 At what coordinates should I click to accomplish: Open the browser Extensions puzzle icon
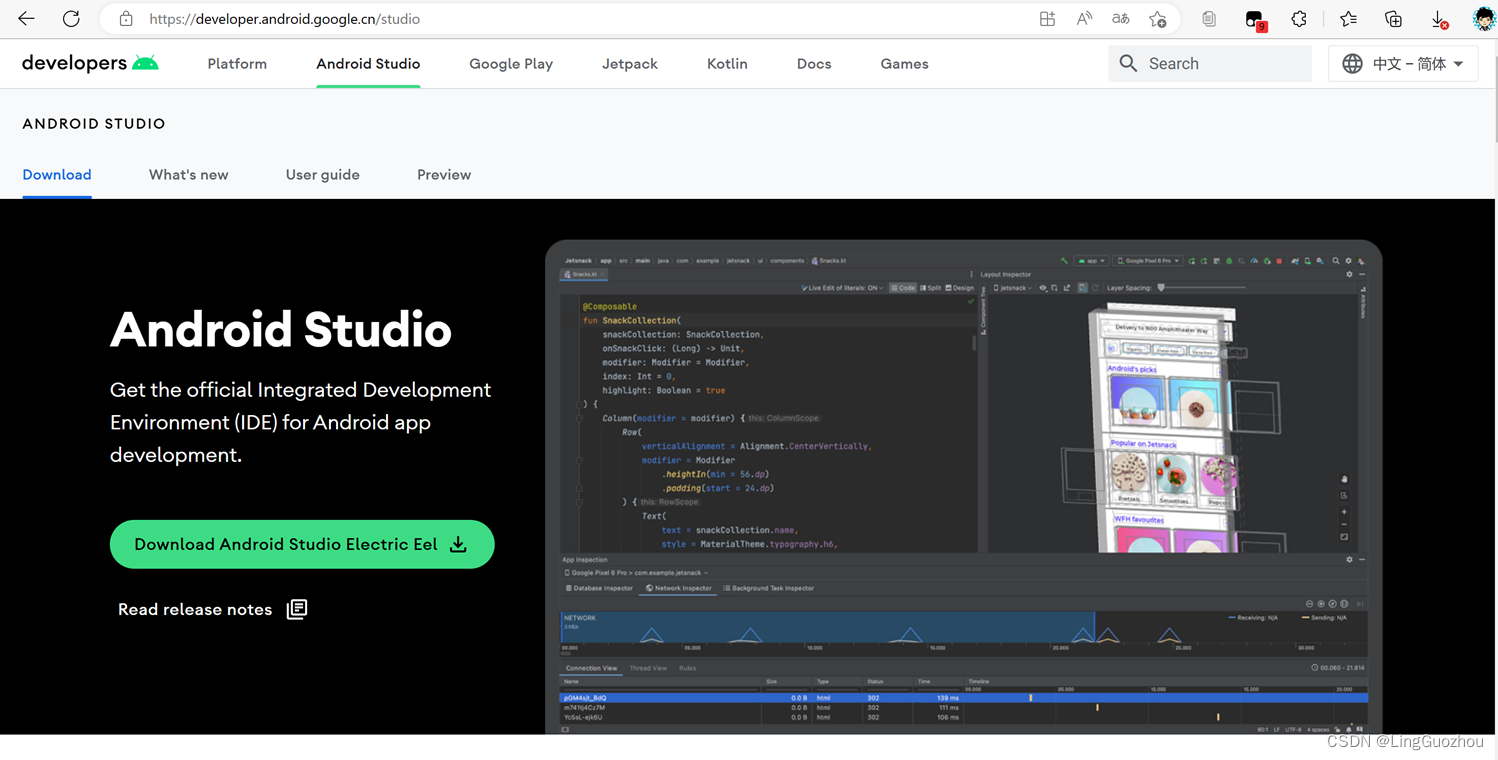[1299, 19]
